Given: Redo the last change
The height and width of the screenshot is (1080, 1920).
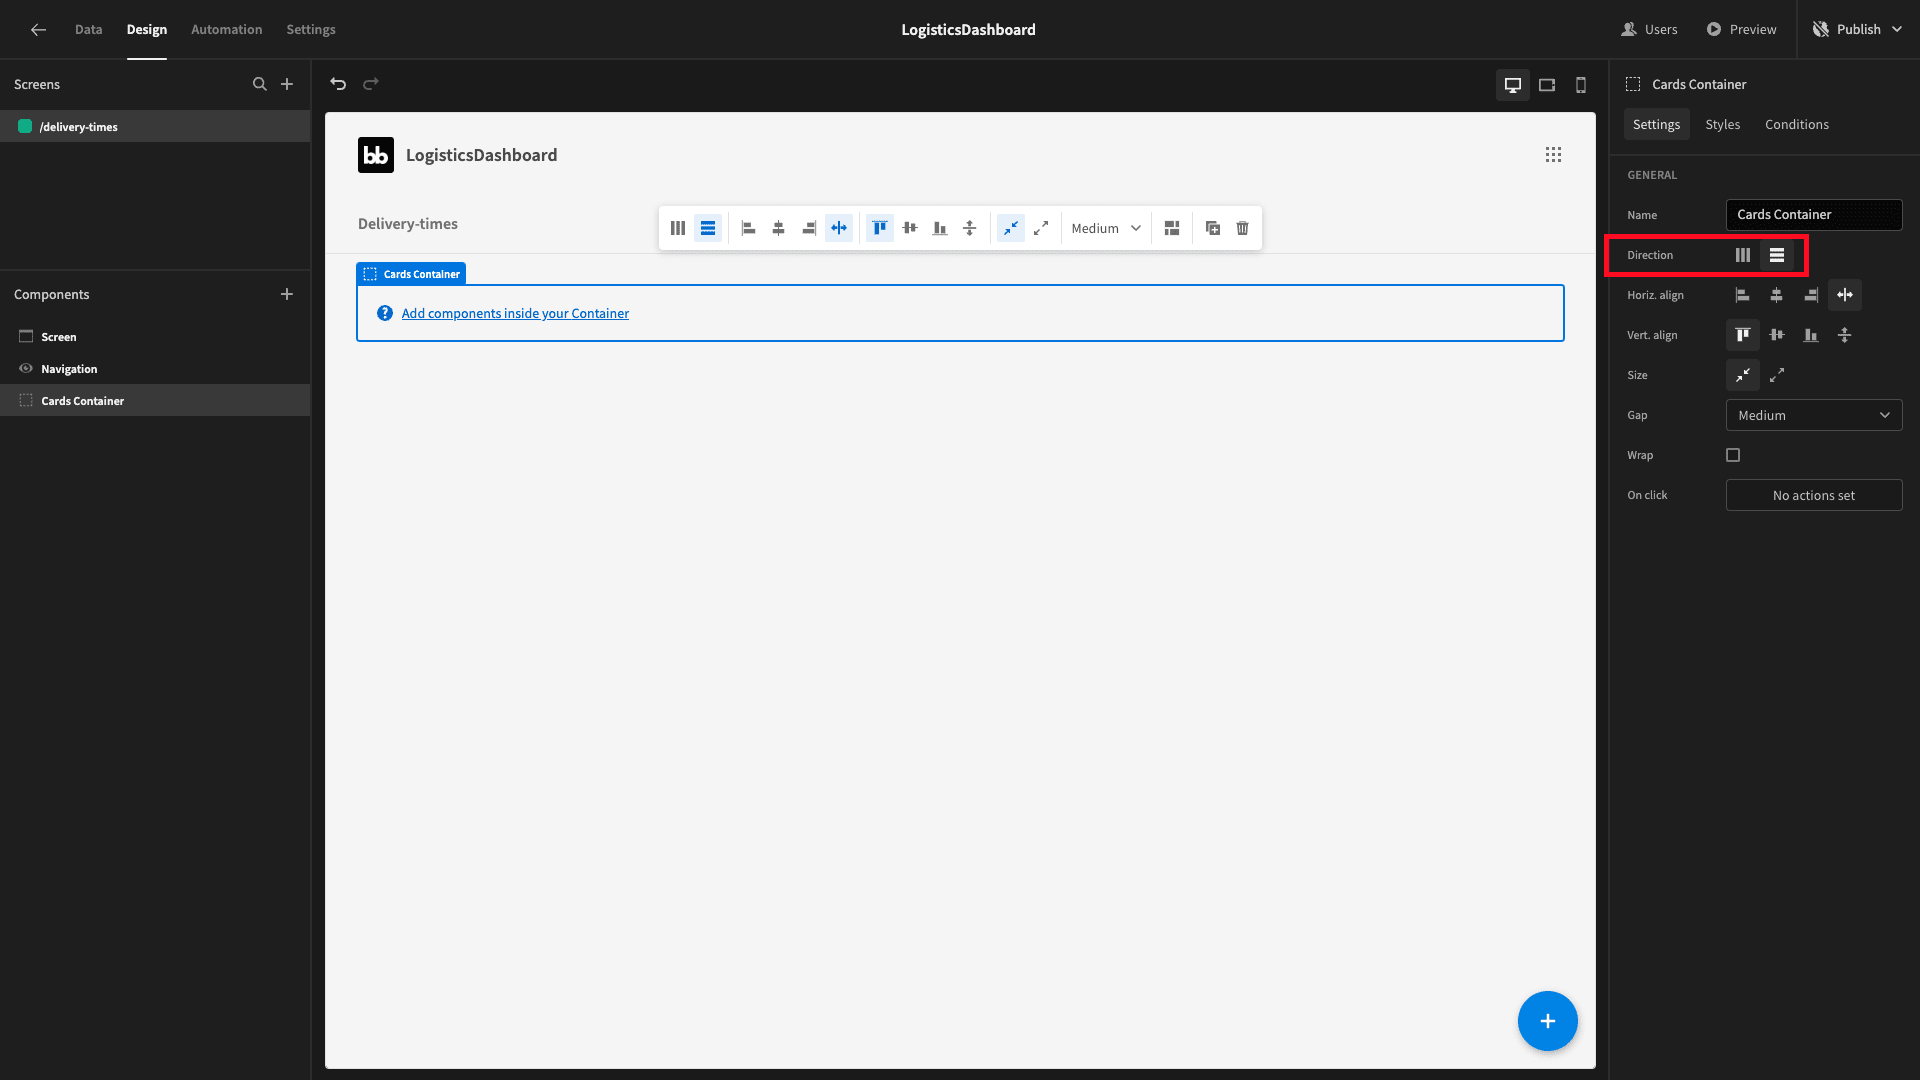Looking at the screenshot, I should click(x=371, y=84).
